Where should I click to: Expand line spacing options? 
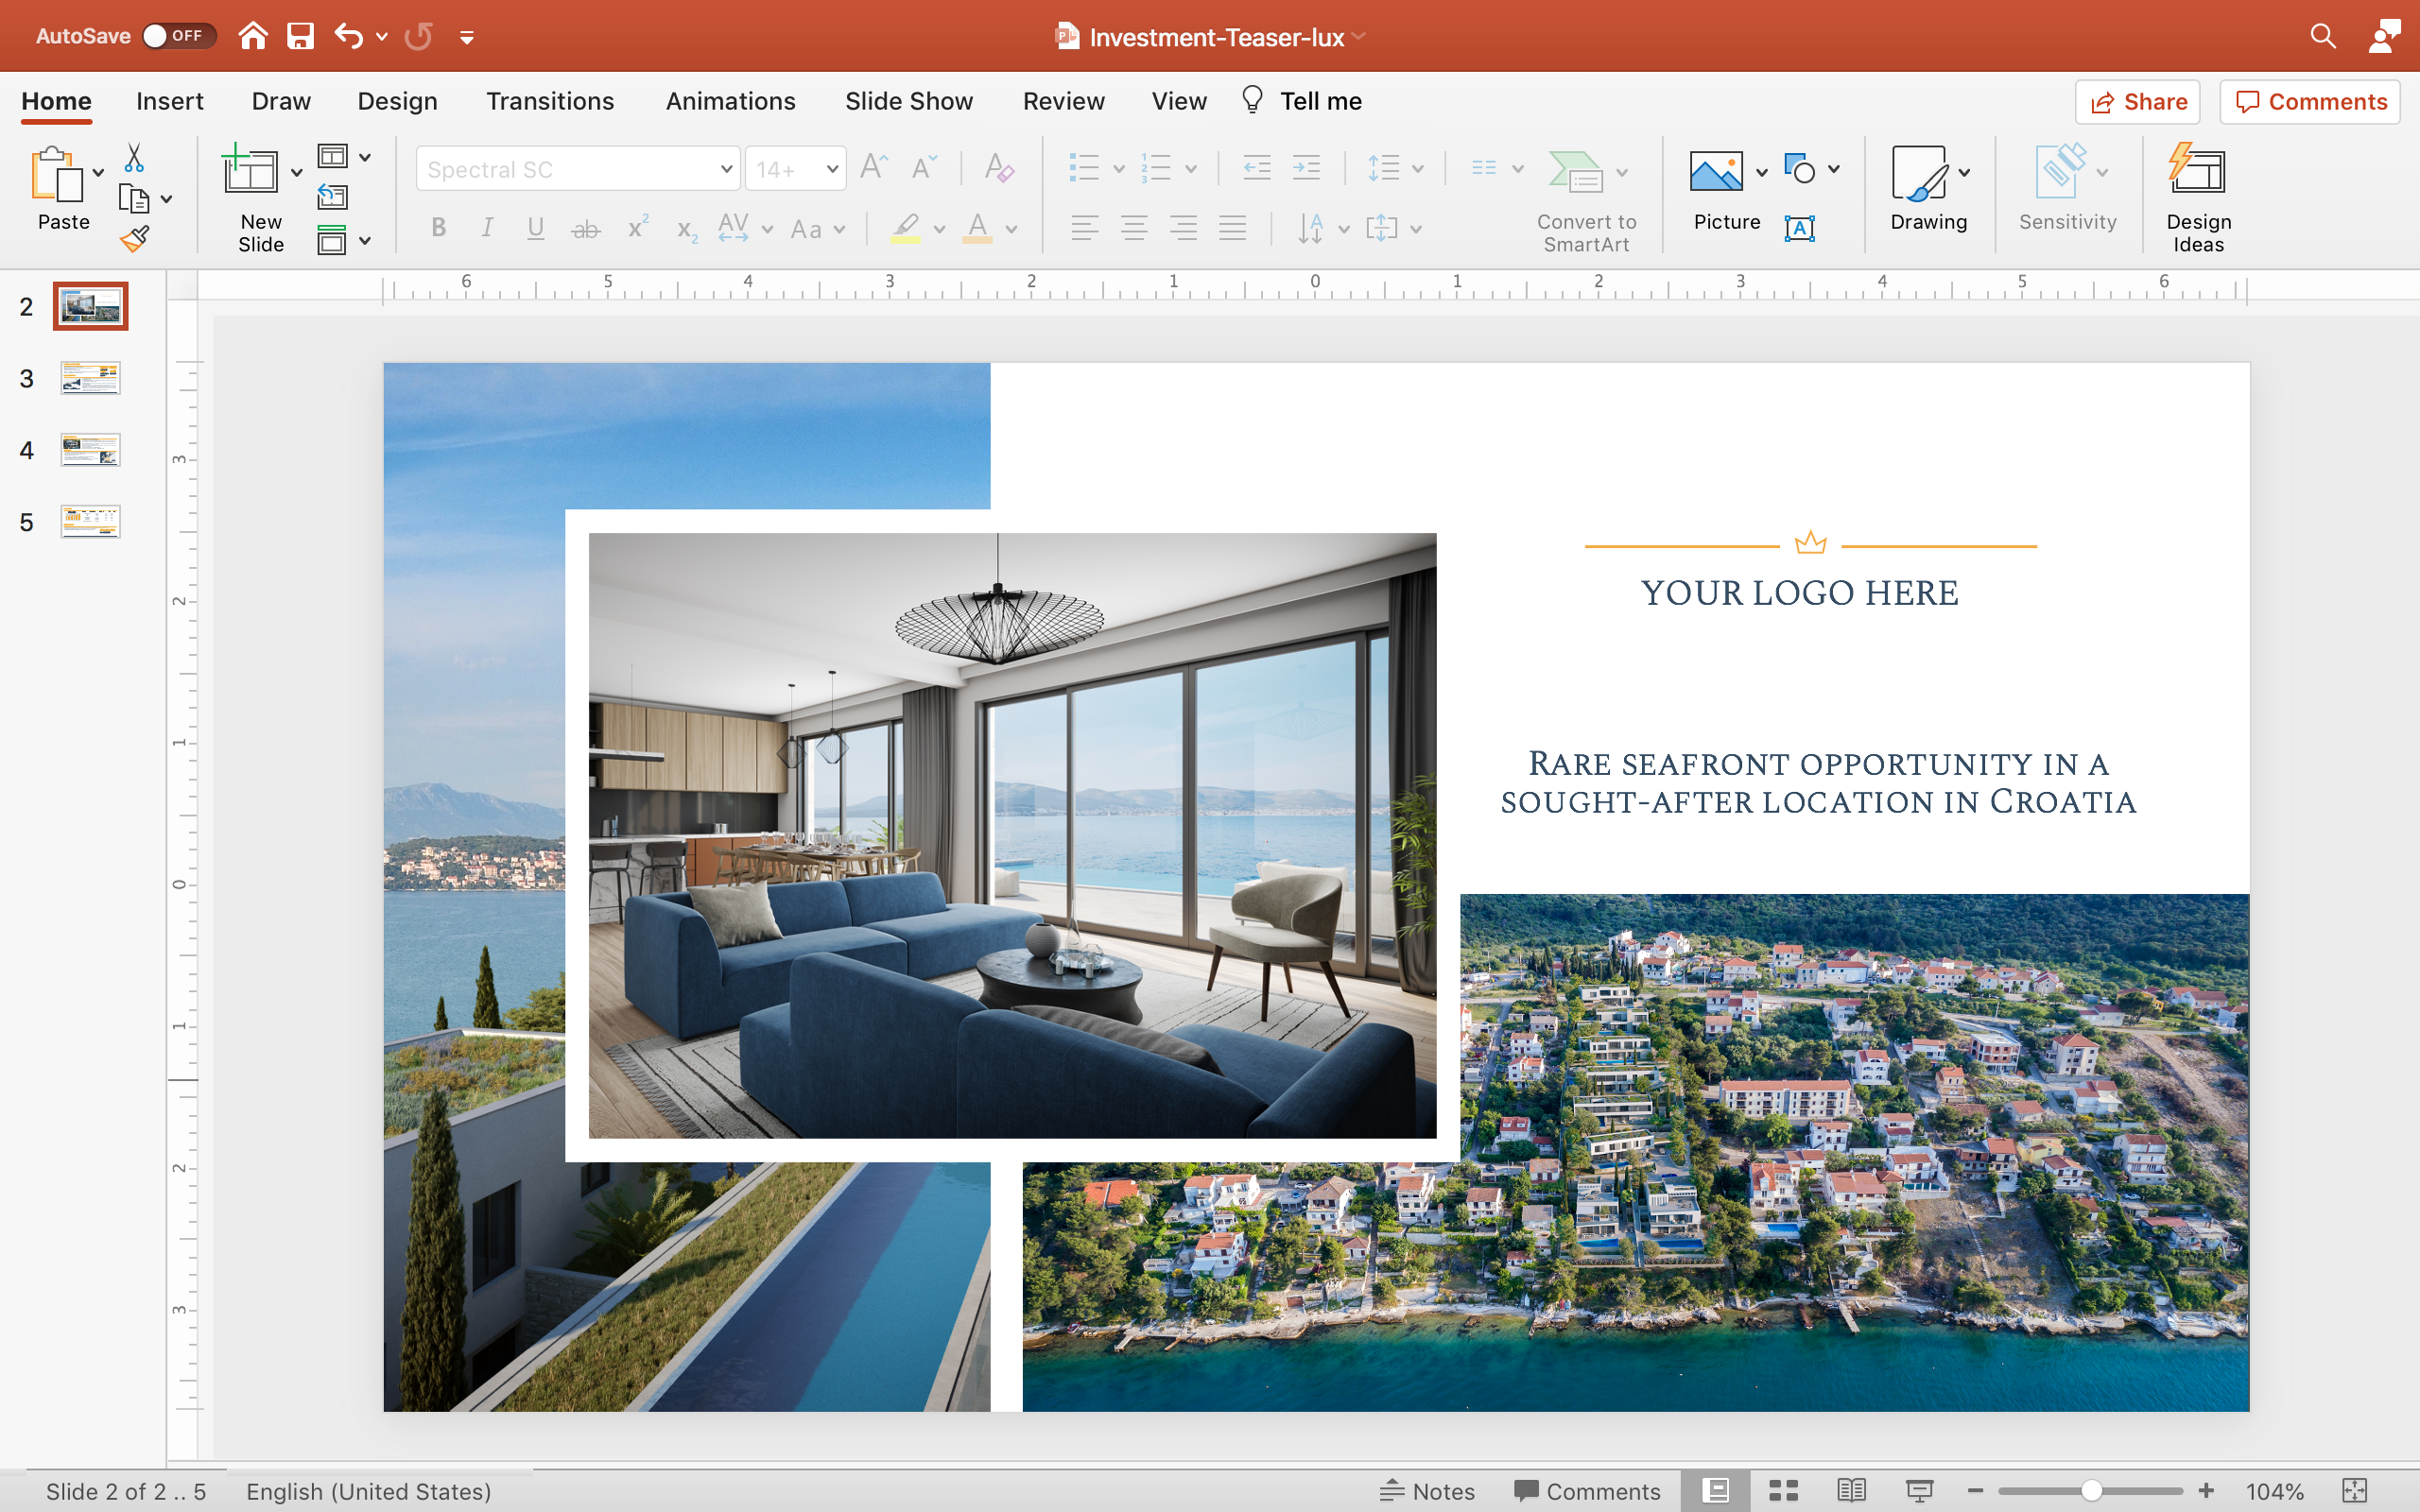click(x=1418, y=168)
